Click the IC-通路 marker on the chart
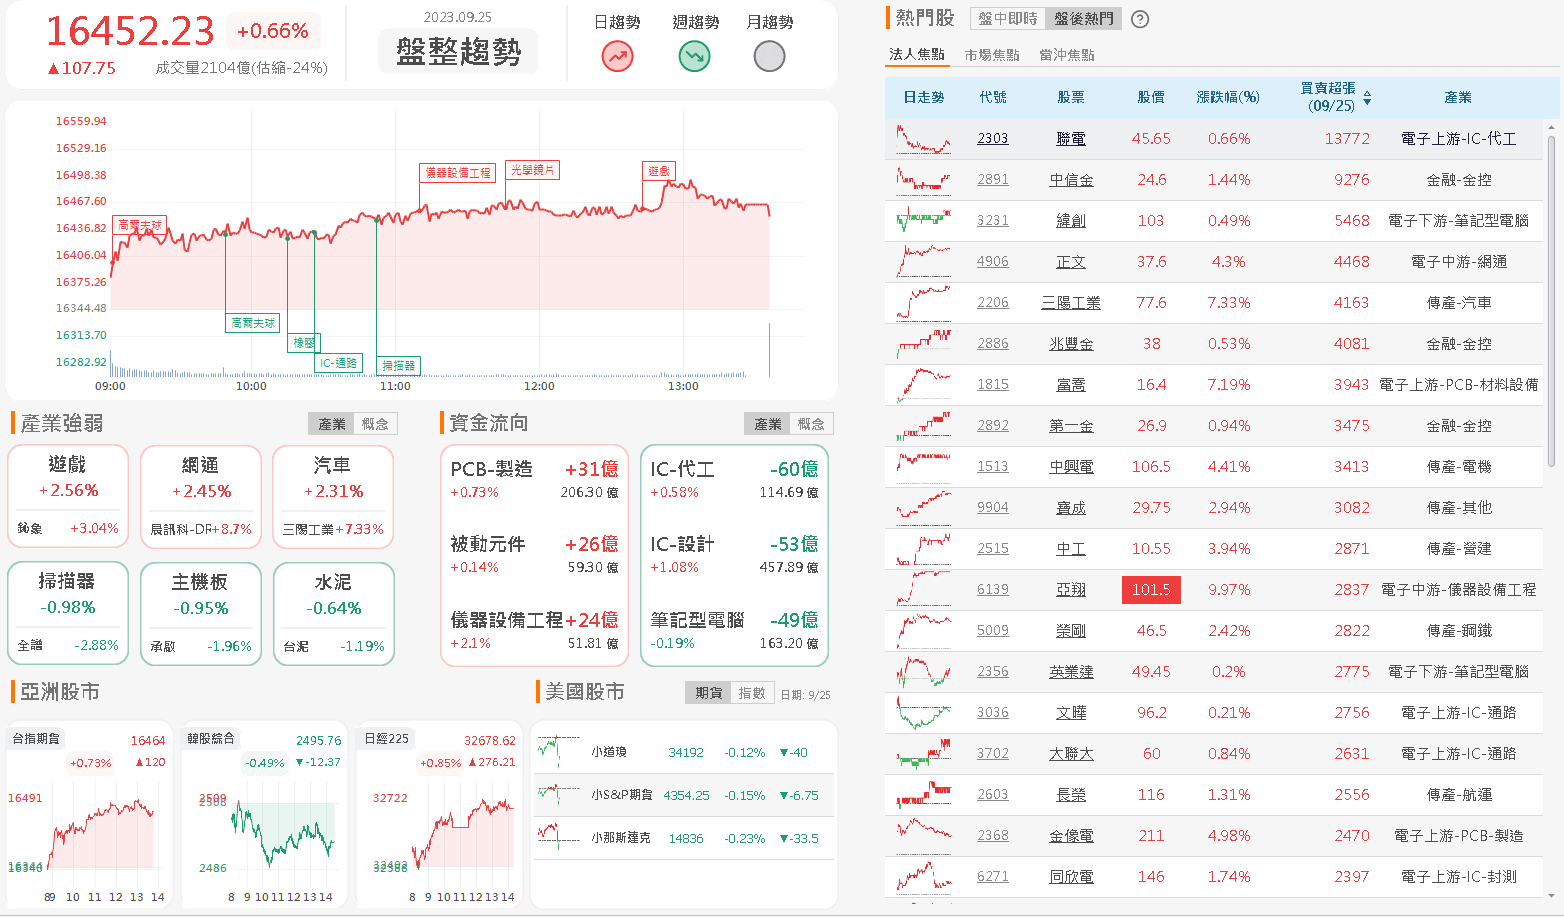This screenshot has height=918, width=1564. 338,363
